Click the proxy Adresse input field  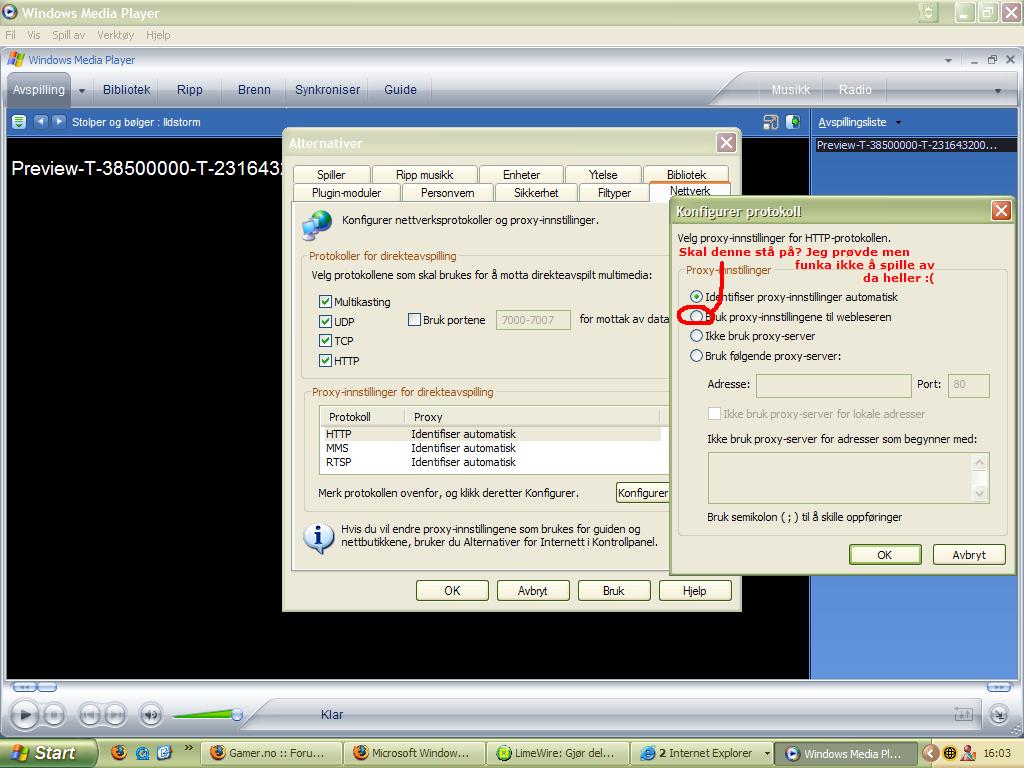[833, 385]
